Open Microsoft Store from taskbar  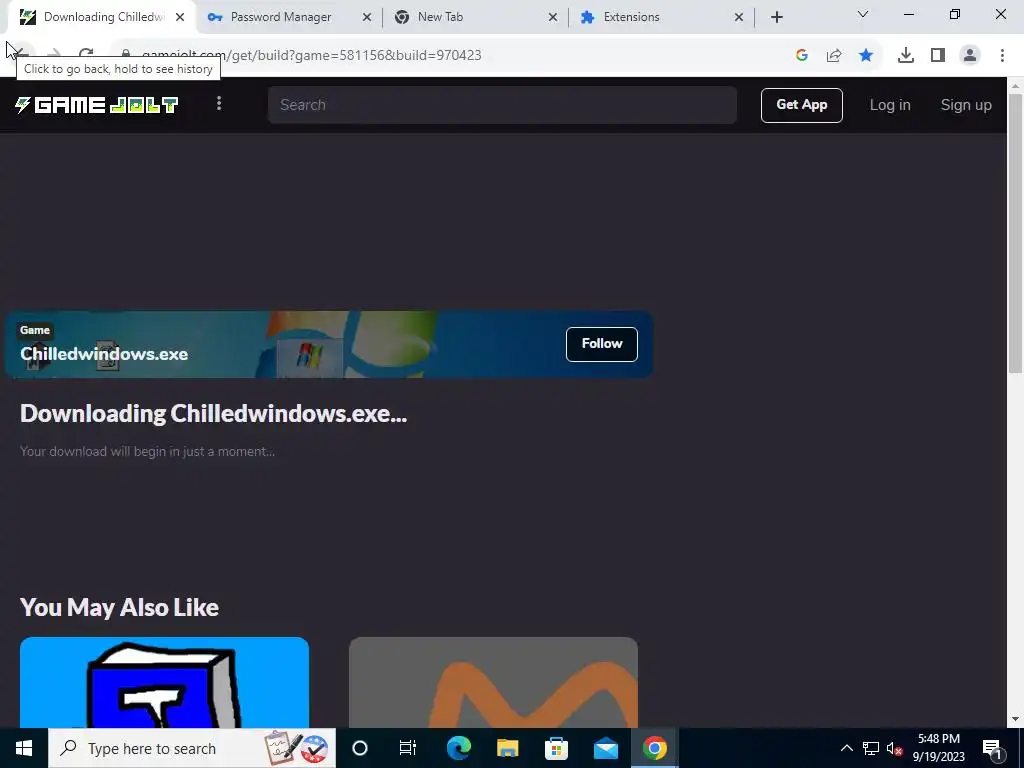click(x=556, y=748)
